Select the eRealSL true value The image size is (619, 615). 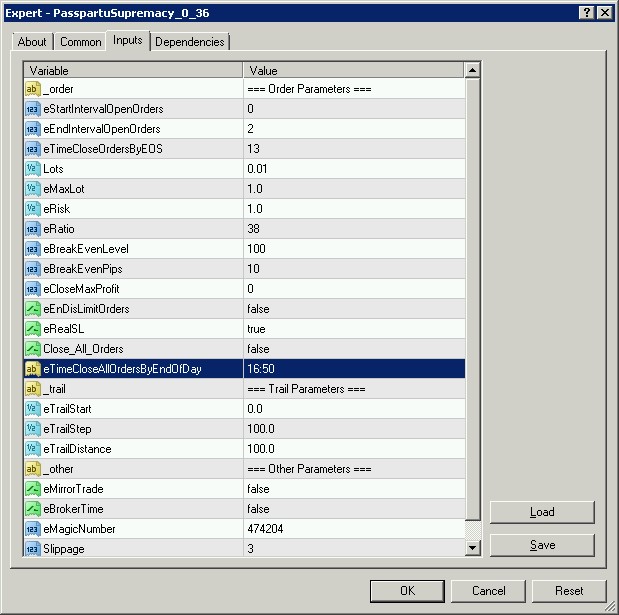pos(354,329)
